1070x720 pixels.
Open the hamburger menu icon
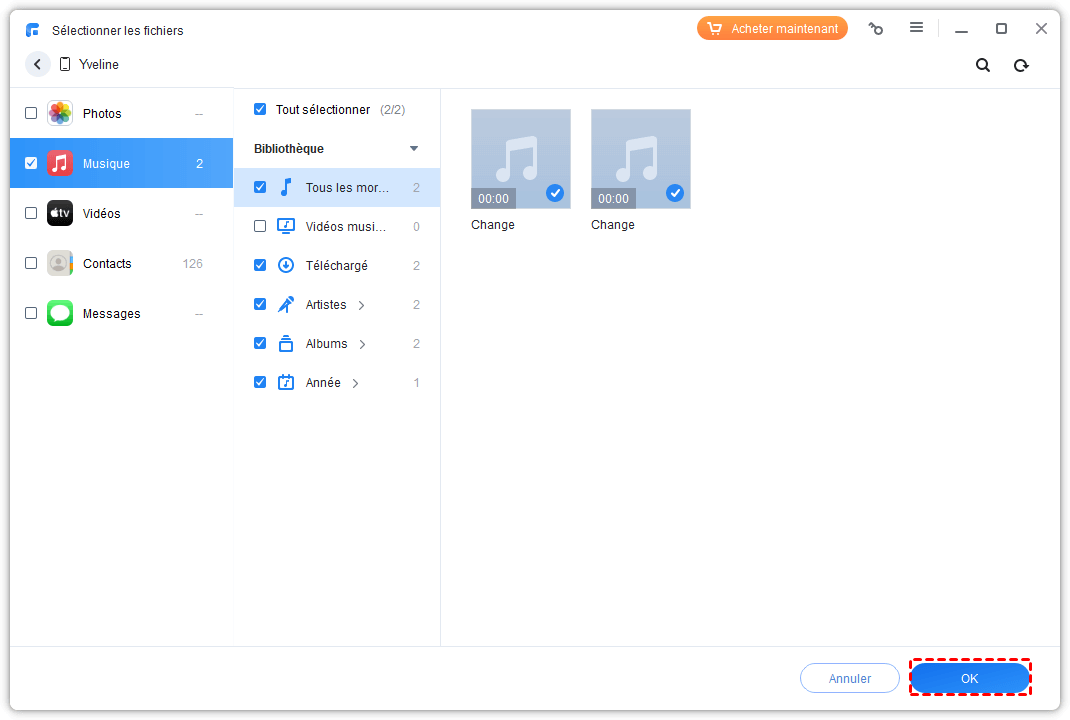[x=916, y=28]
